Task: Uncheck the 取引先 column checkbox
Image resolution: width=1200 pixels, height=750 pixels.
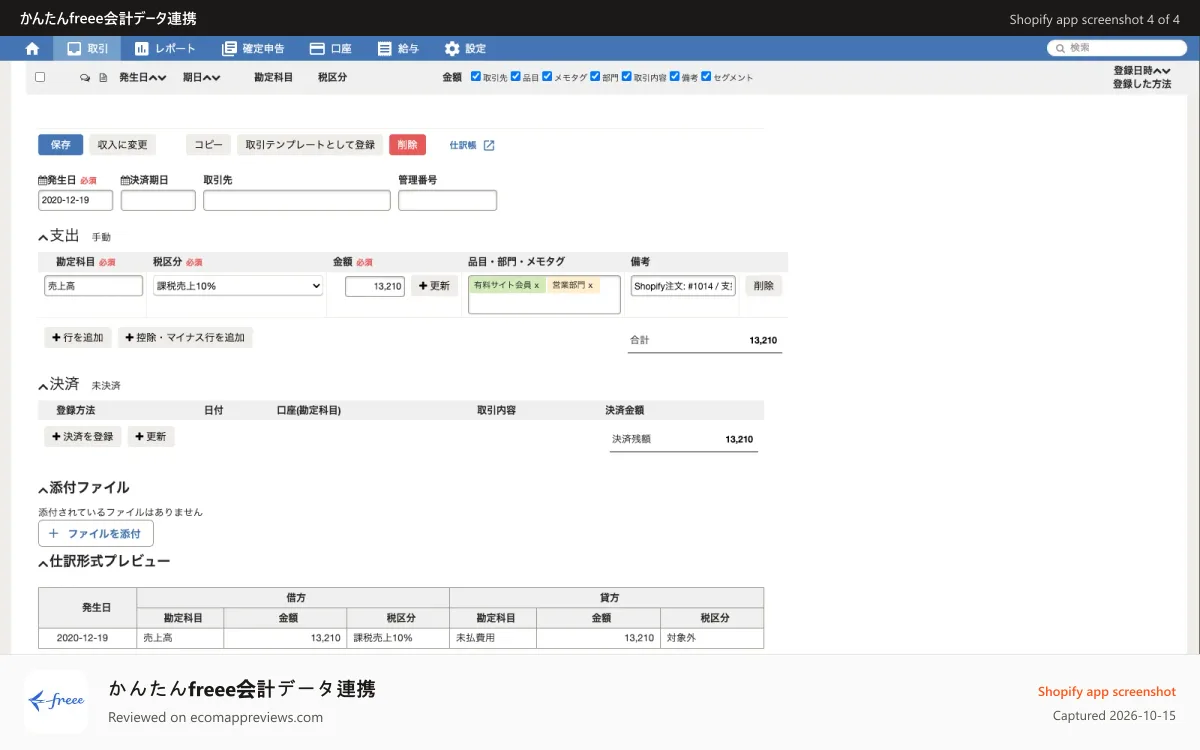Action: (476, 76)
